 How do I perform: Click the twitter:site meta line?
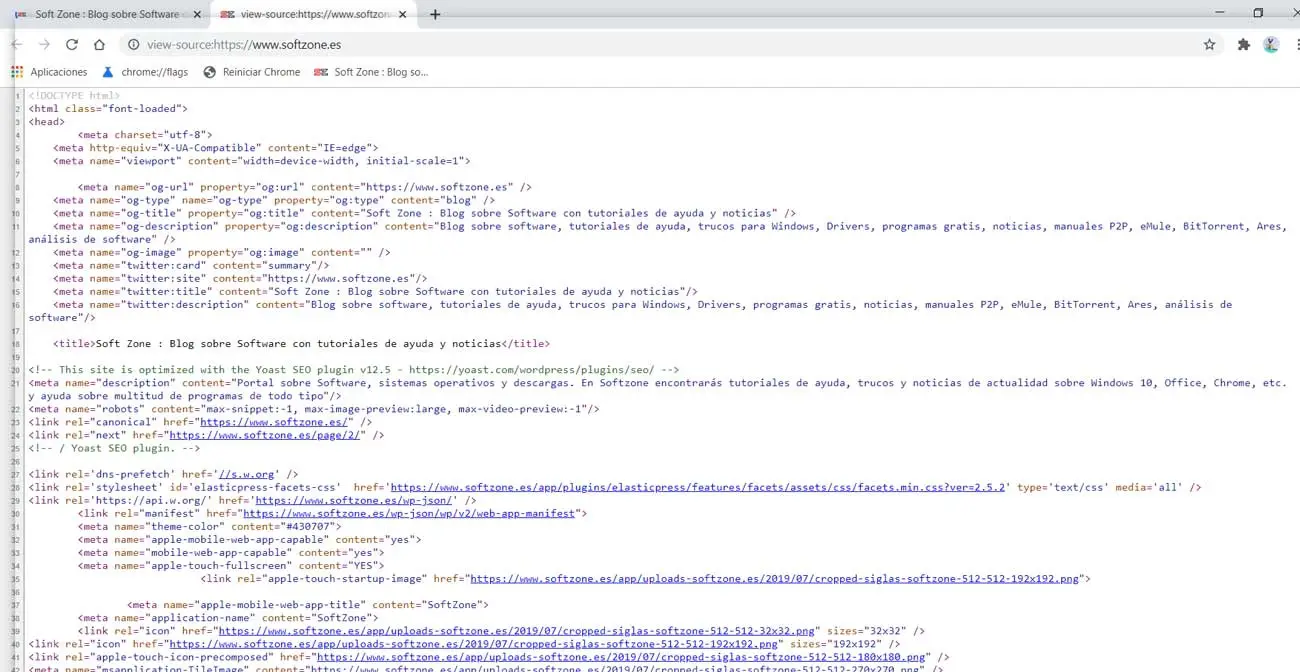pyautogui.click(x=240, y=279)
